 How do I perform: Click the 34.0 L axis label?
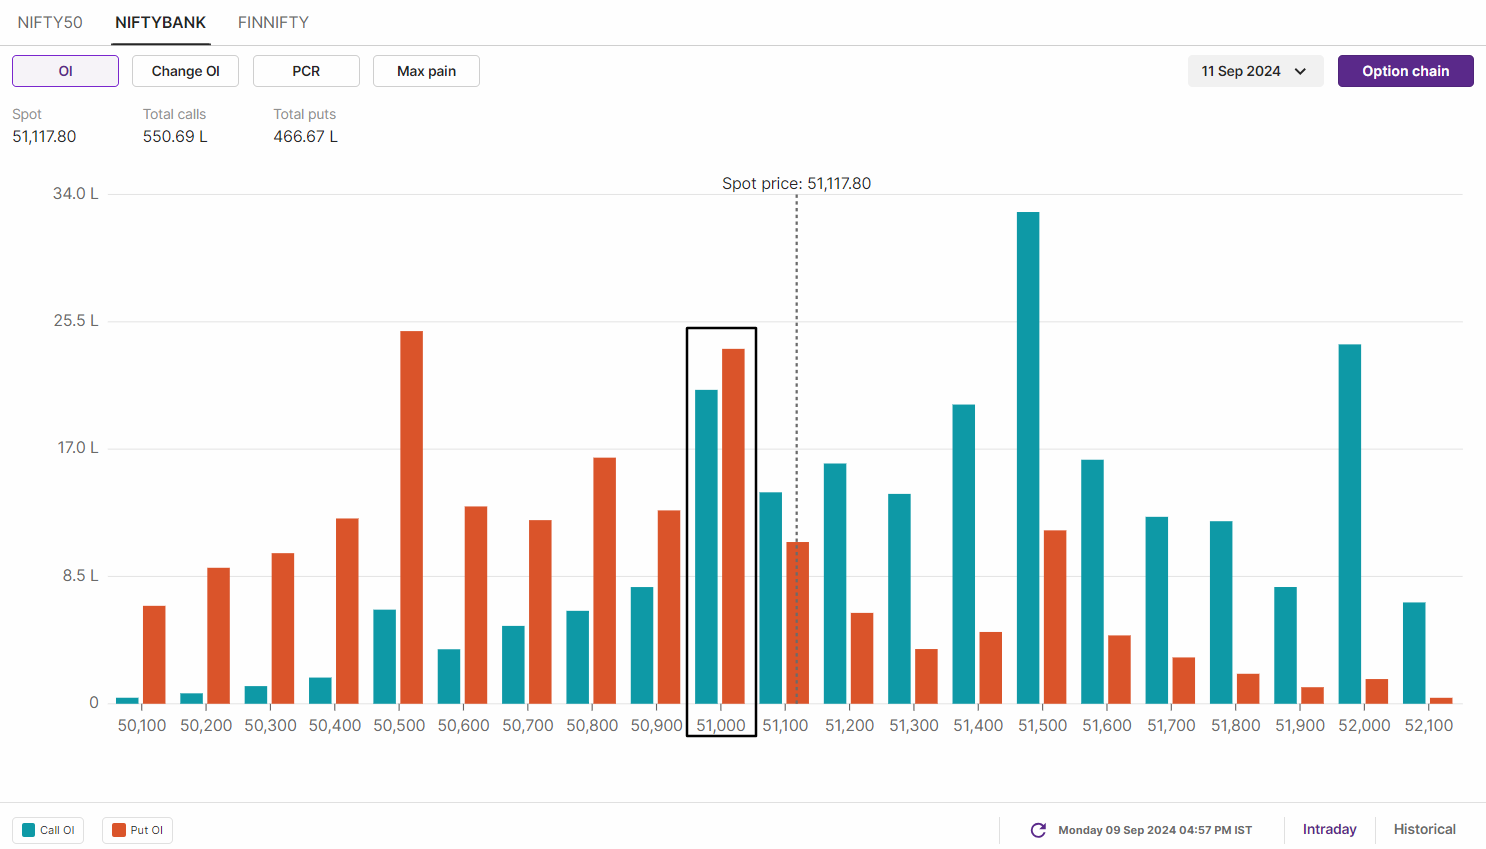click(76, 193)
